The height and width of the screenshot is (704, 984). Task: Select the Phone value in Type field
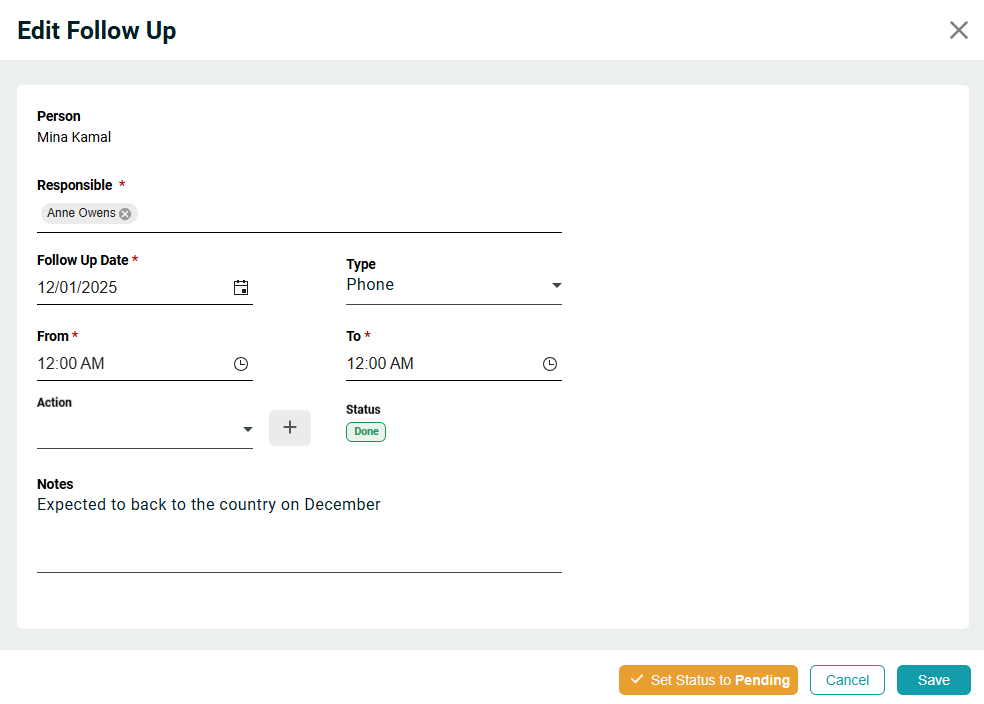pyautogui.click(x=370, y=285)
